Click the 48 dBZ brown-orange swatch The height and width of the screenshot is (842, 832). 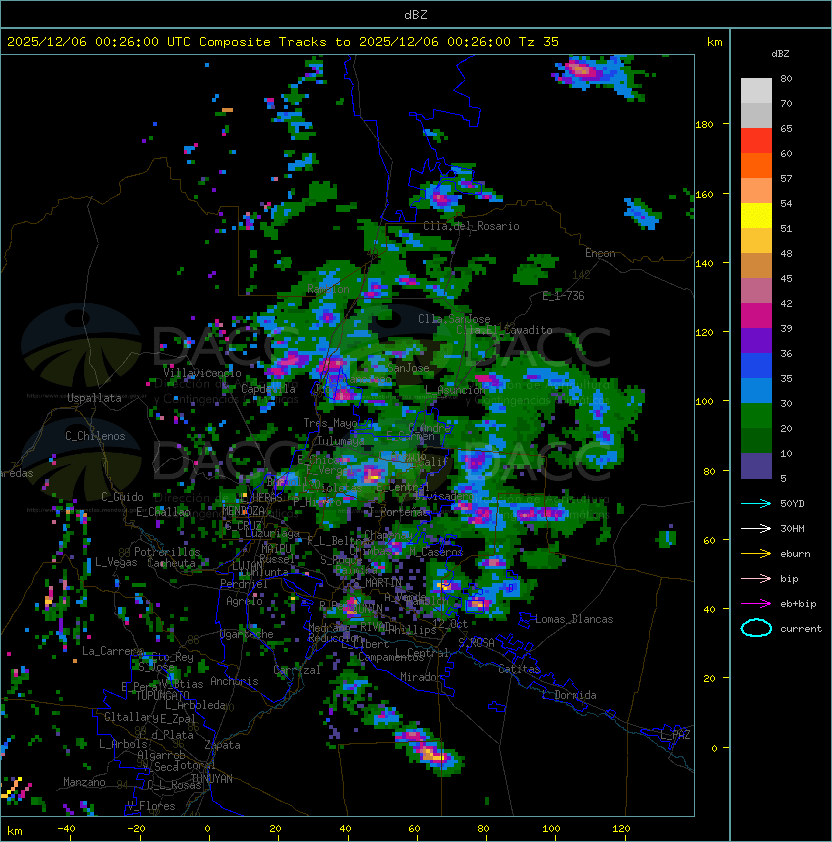point(756,266)
